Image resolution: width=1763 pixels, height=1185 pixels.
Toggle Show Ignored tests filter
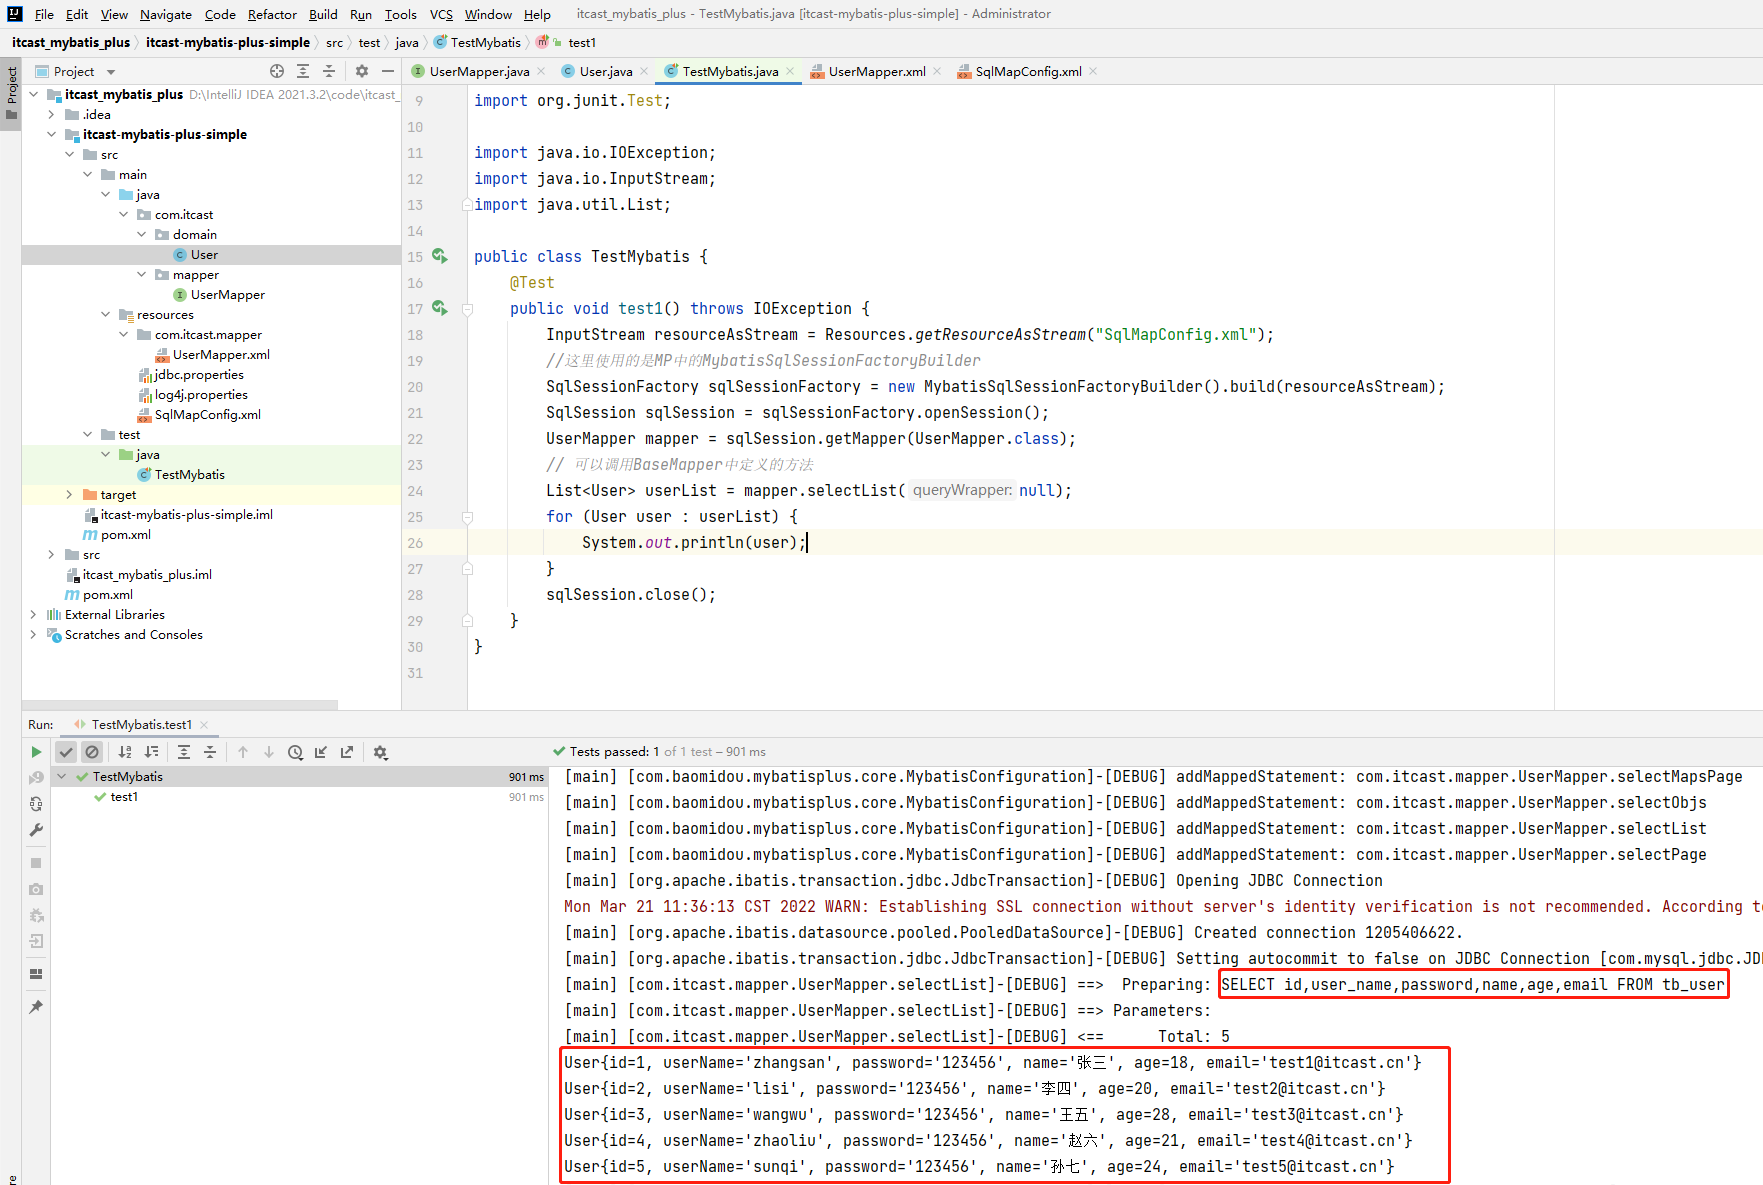tap(92, 752)
